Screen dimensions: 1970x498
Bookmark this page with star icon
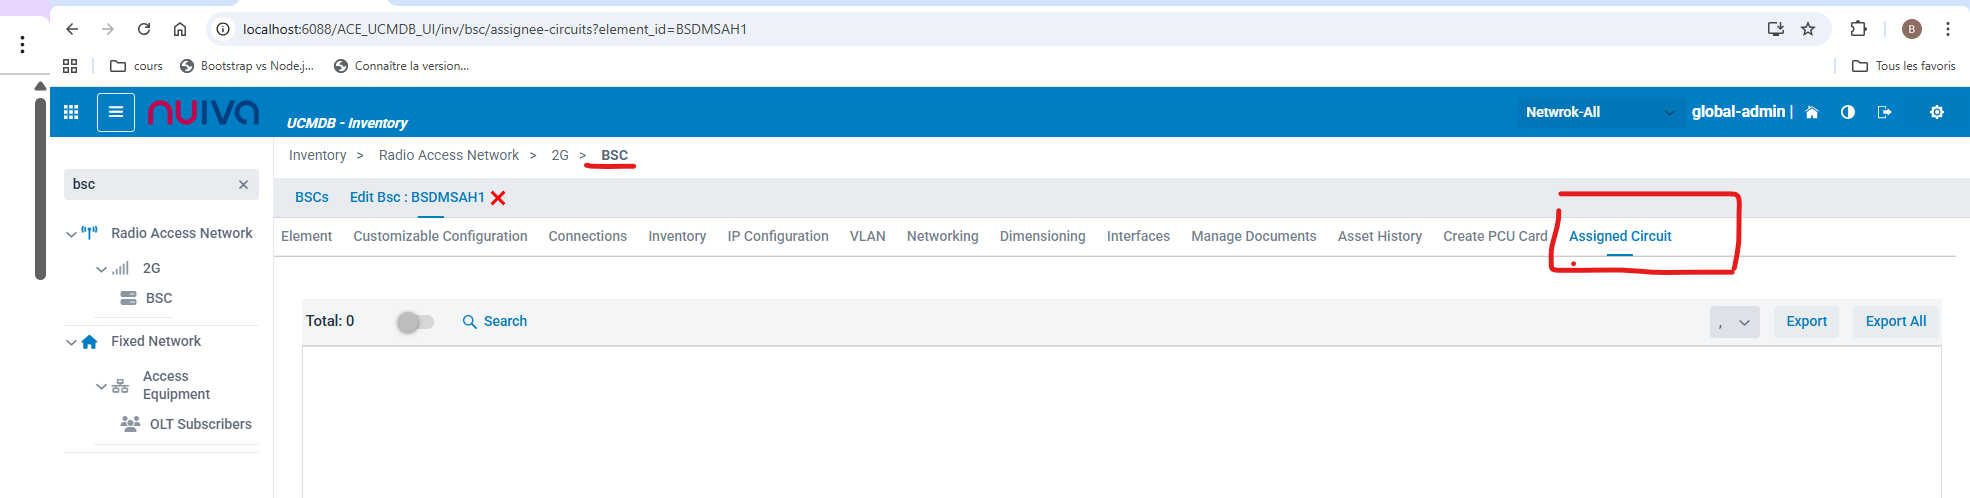1808,29
